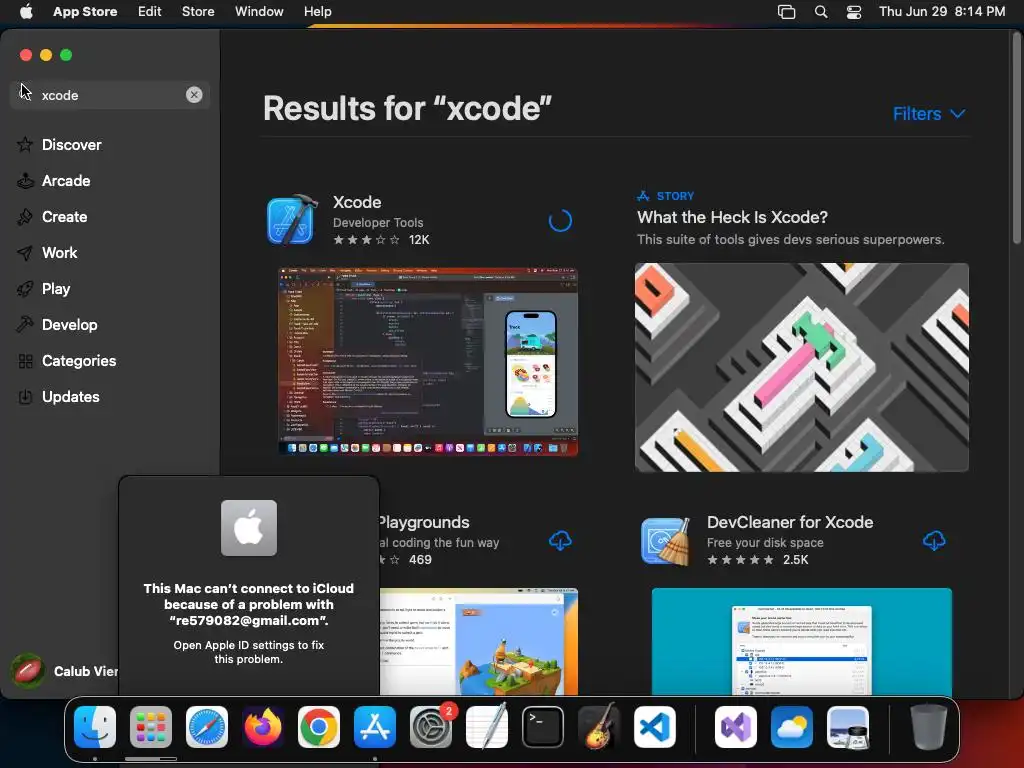Click the date and time in menu bar
Screen dimensions: 1024x768
(x=942, y=12)
